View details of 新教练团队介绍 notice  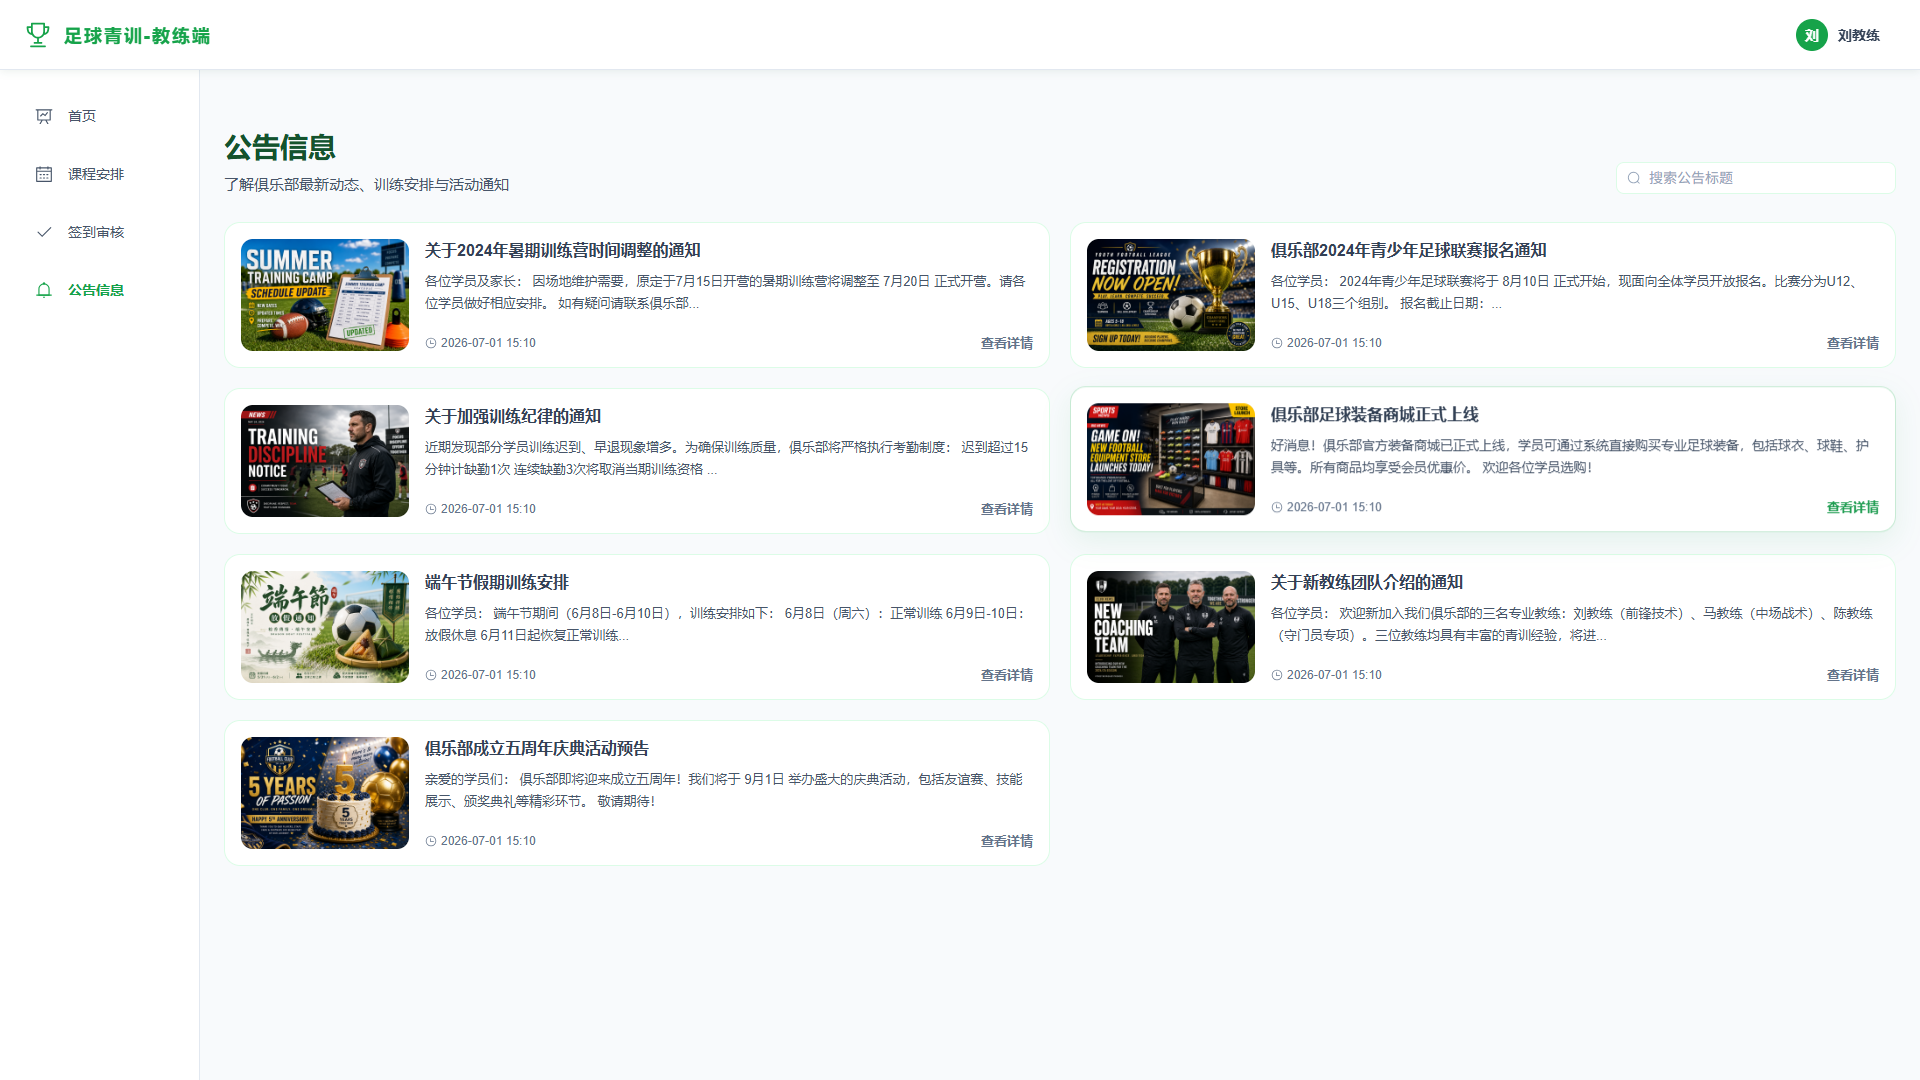(x=1852, y=675)
